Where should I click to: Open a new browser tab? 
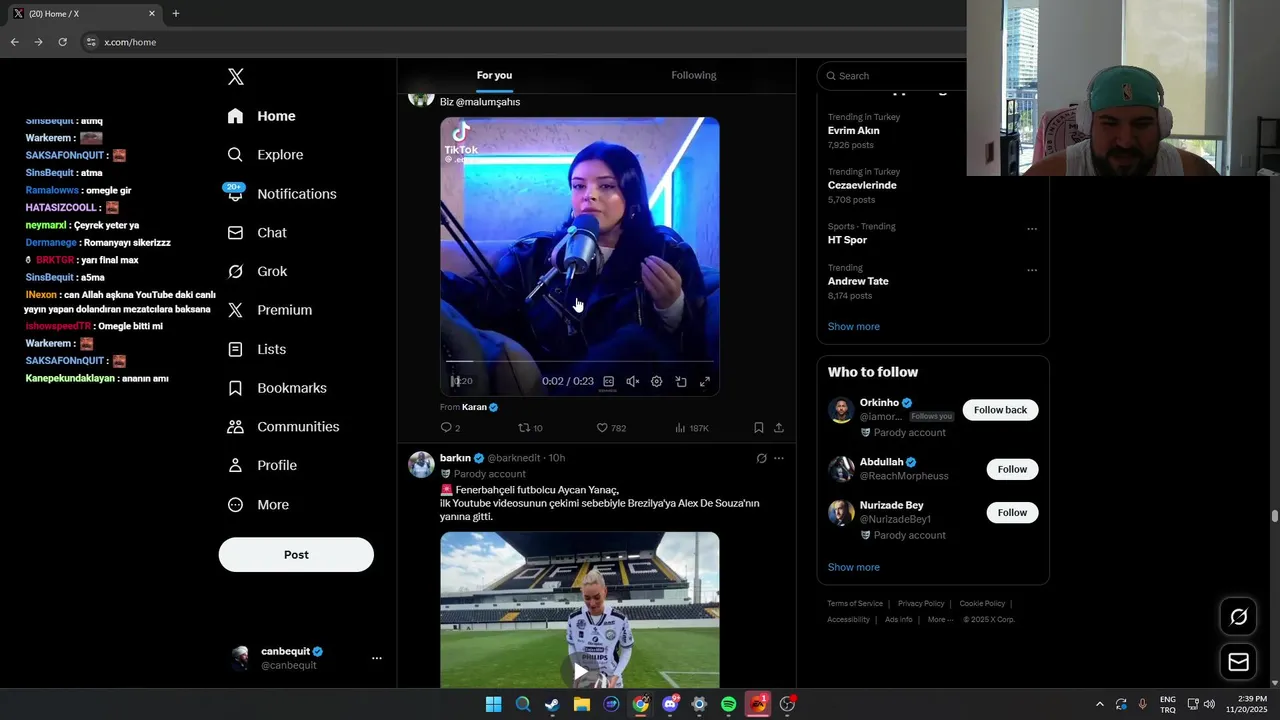tap(176, 14)
